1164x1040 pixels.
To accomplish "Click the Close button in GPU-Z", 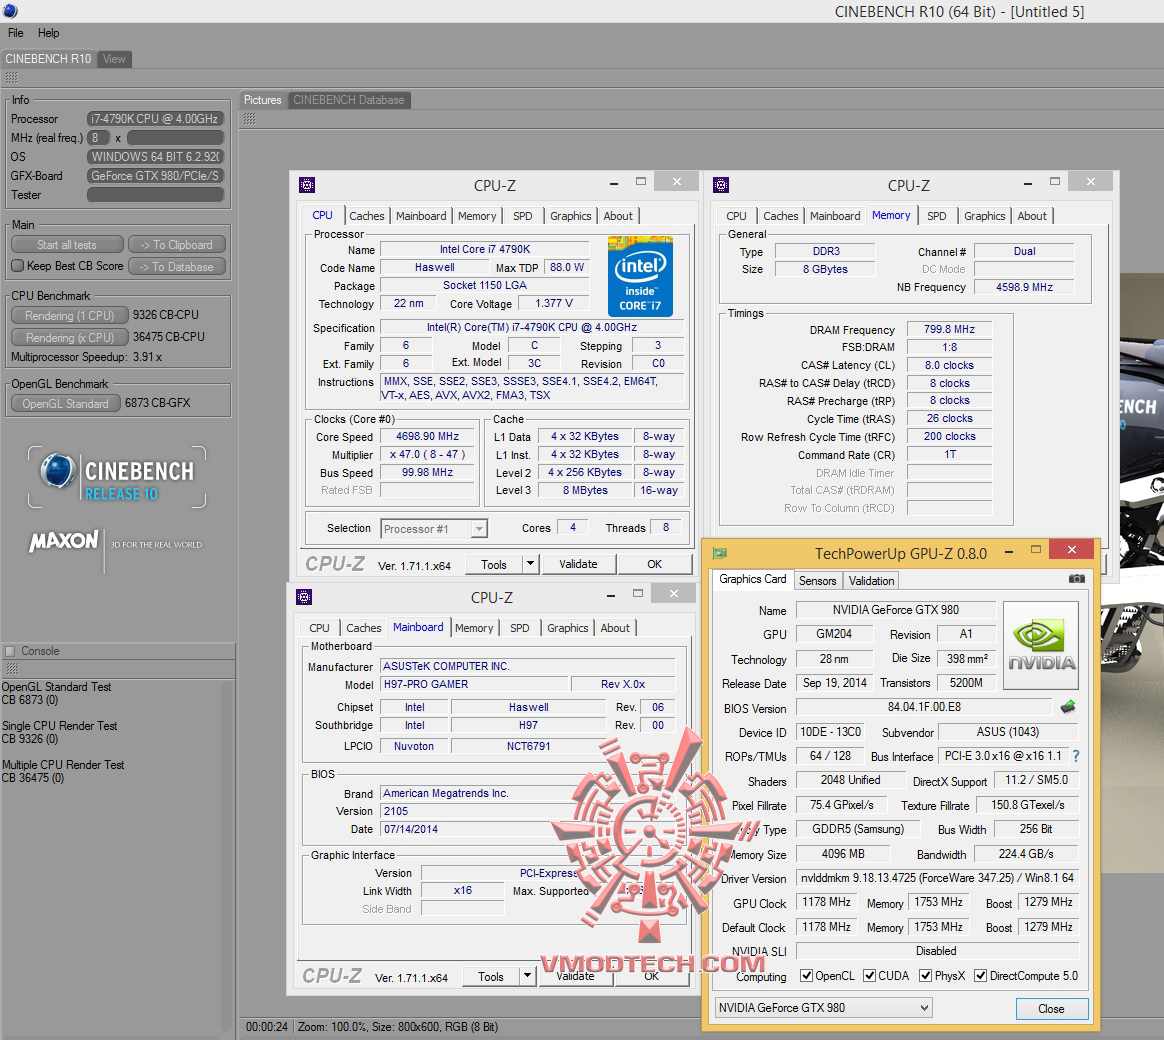I will click(1051, 1009).
